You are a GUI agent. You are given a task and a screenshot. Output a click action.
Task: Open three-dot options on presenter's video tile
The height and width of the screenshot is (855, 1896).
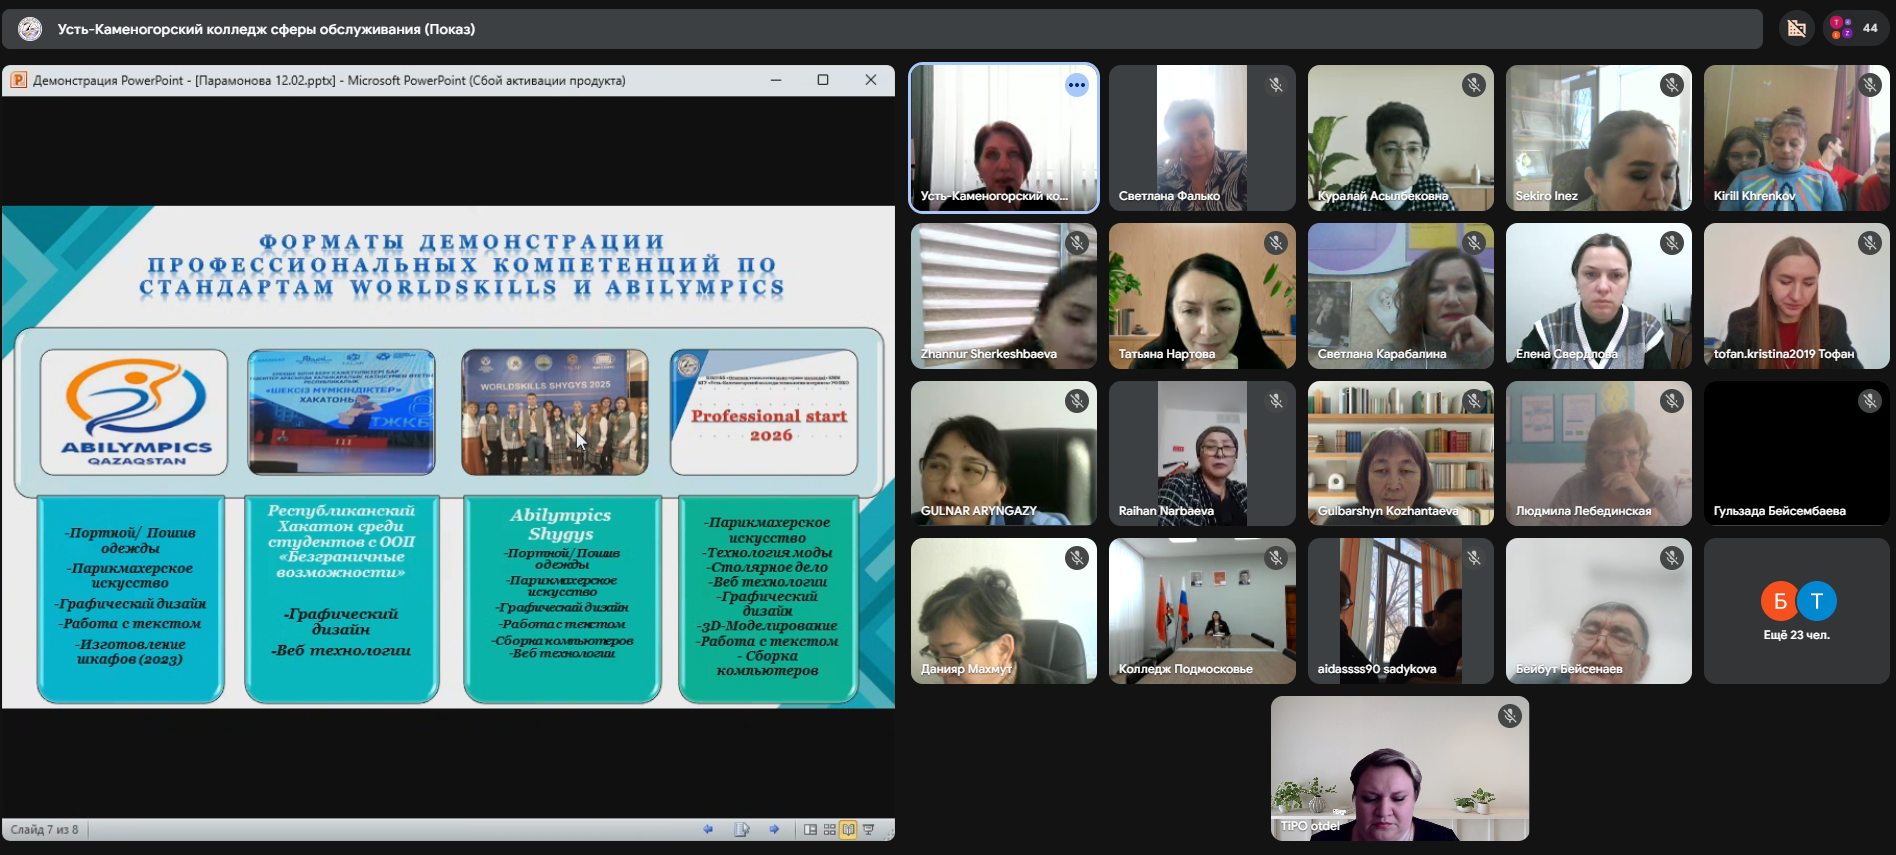[x=1076, y=85]
